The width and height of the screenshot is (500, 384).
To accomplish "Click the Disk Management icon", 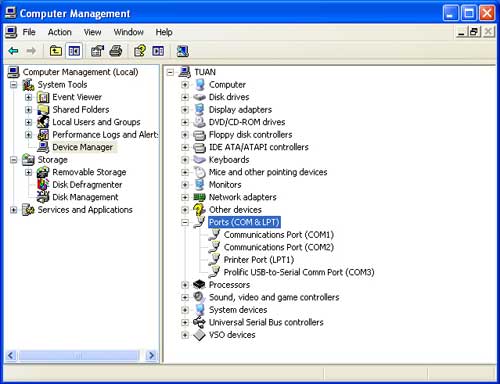I will (x=43, y=197).
